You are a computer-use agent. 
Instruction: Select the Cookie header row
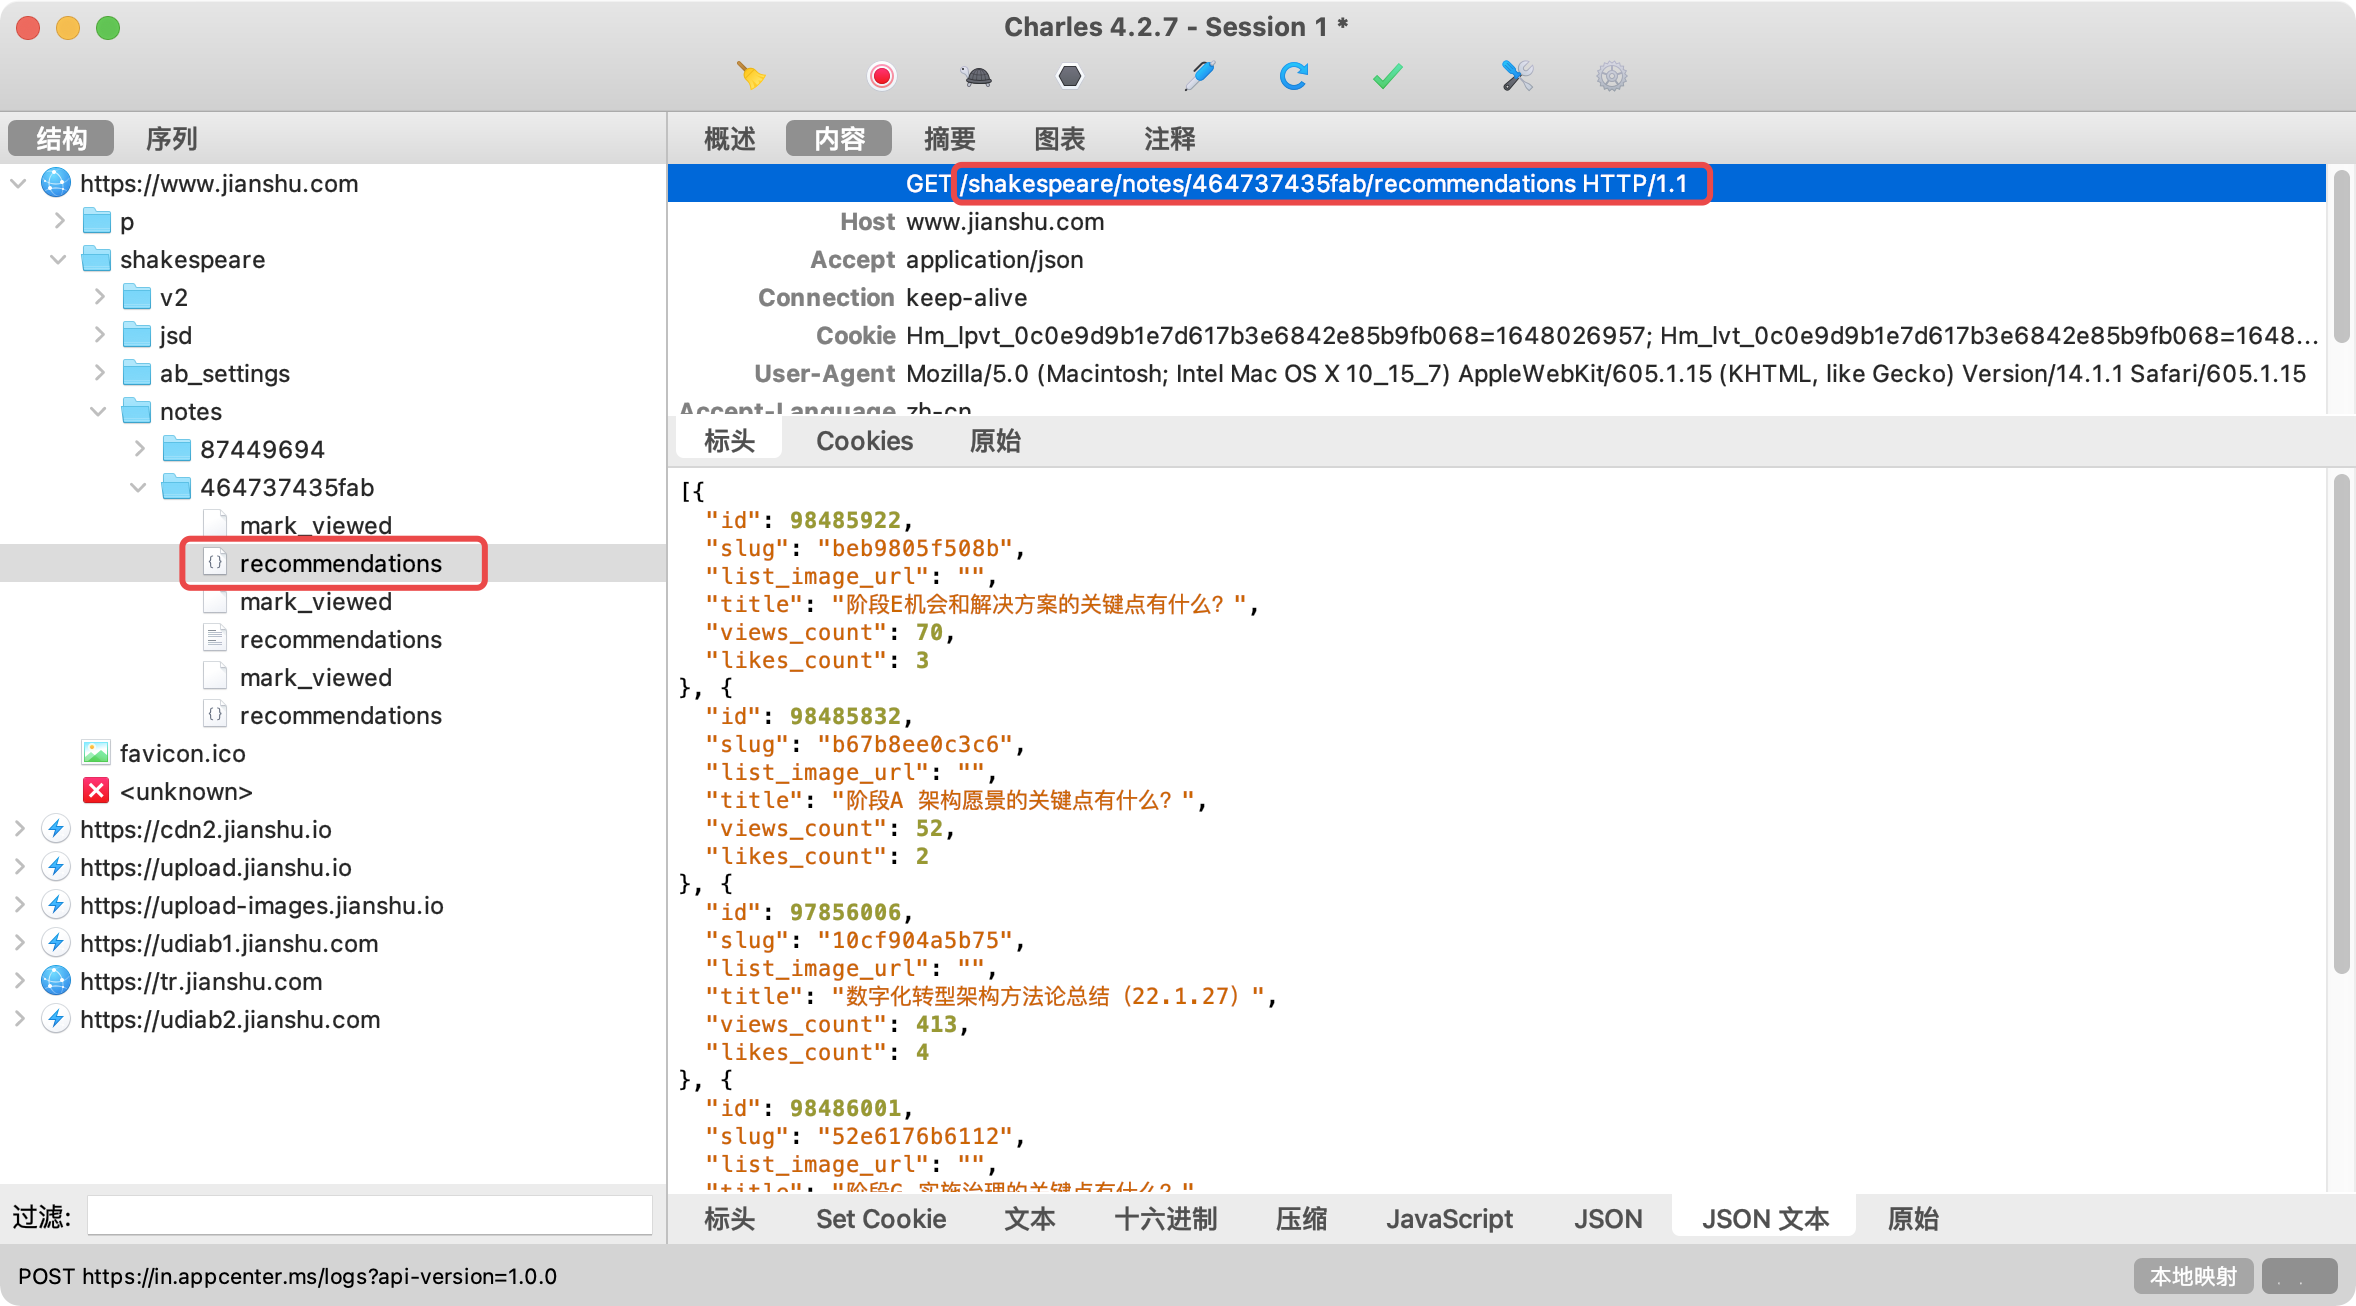(x=1496, y=335)
